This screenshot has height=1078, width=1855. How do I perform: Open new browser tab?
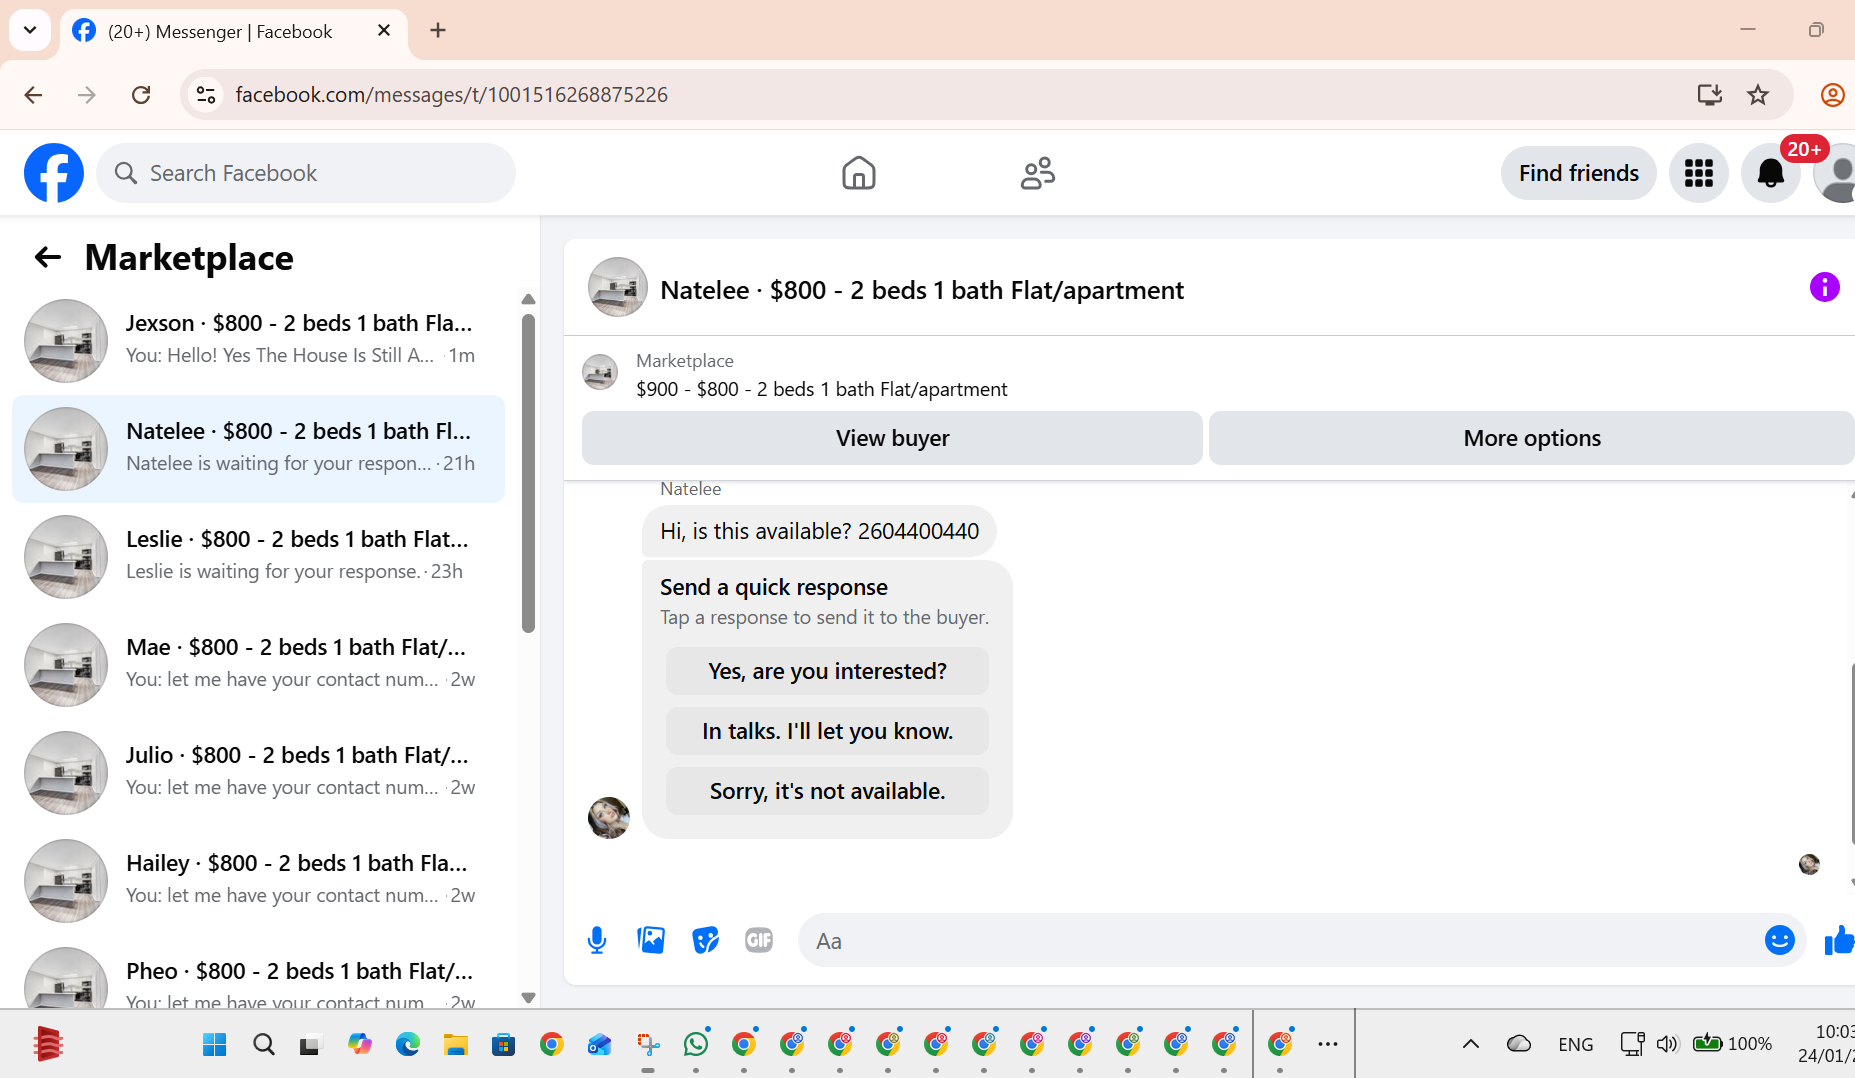coord(438,31)
